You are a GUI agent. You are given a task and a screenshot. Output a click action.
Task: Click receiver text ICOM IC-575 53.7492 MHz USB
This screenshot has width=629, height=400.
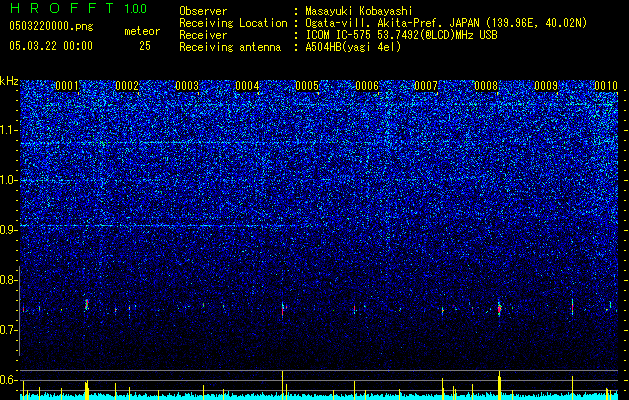[x=401, y=35]
